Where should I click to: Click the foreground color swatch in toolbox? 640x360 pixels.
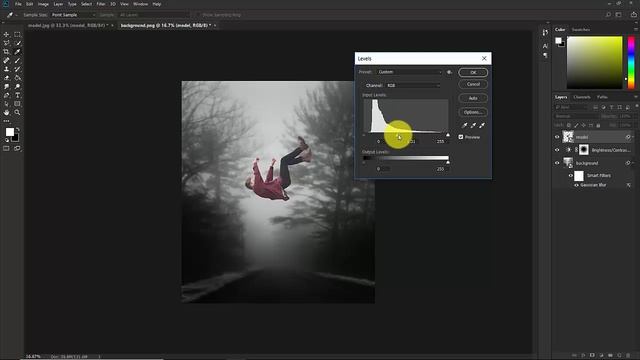tap(9, 132)
